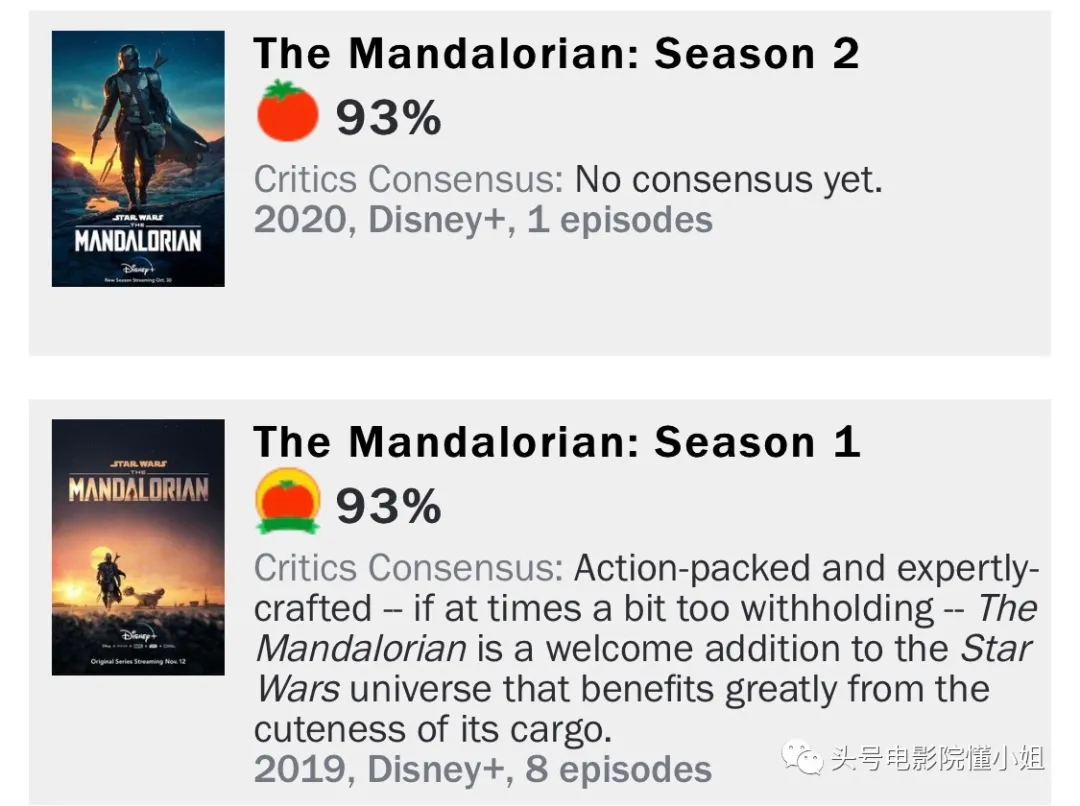
Task: Click the "2019, Disney+, 8 episodes" line
Action: tap(483, 769)
